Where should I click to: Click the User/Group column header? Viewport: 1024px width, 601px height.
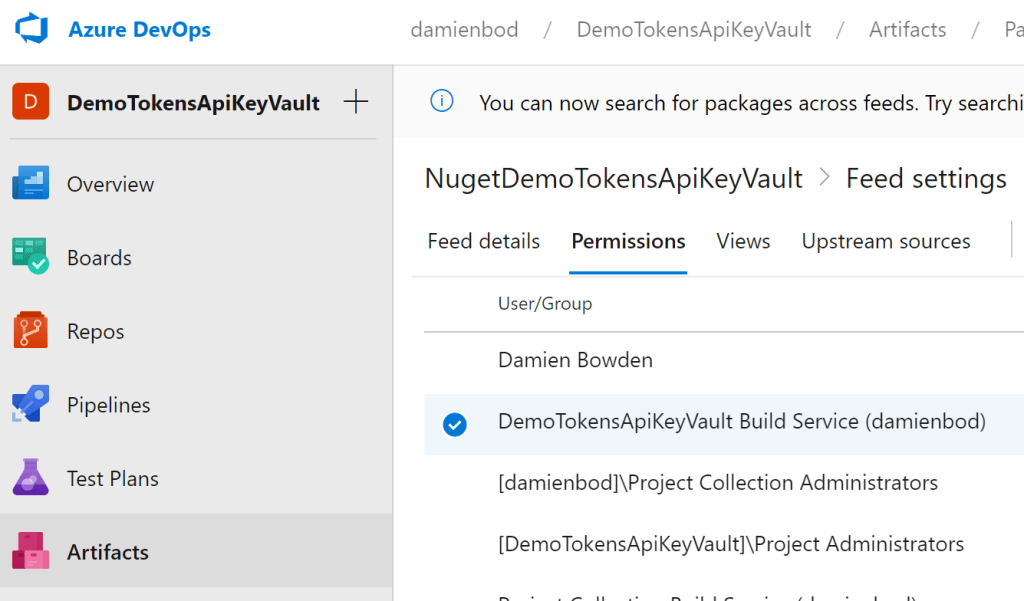coord(545,304)
